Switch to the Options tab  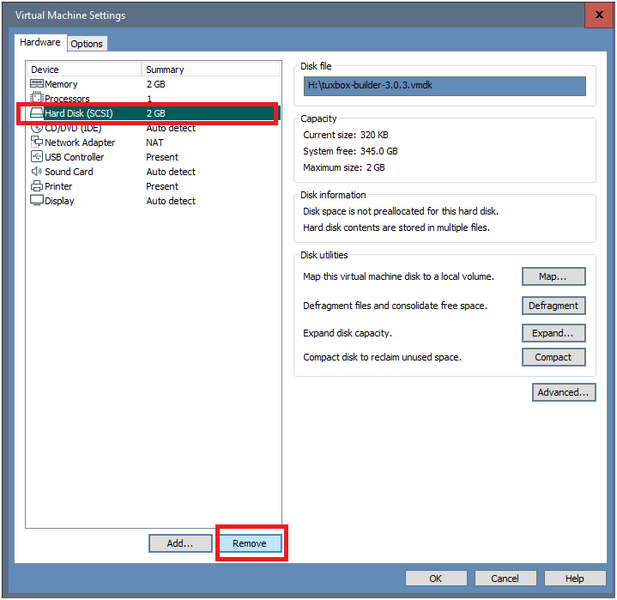pyautogui.click(x=87, y=44)
